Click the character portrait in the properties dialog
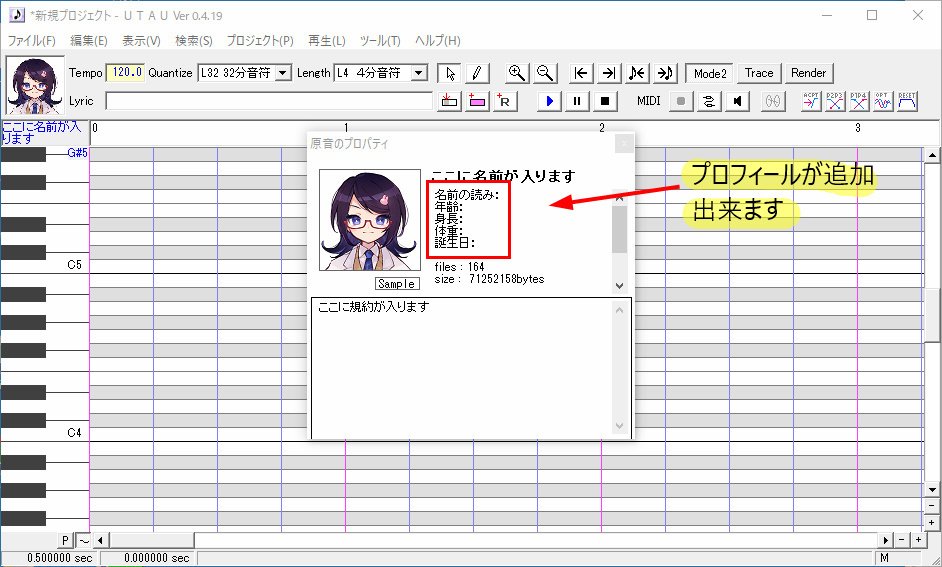This screenshot has height=567, width=942. click(x=369, y=220)
